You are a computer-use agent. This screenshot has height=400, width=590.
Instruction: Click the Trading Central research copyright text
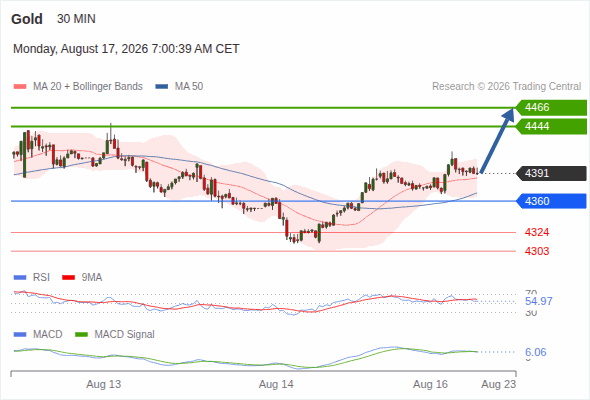tap(506, 87)
